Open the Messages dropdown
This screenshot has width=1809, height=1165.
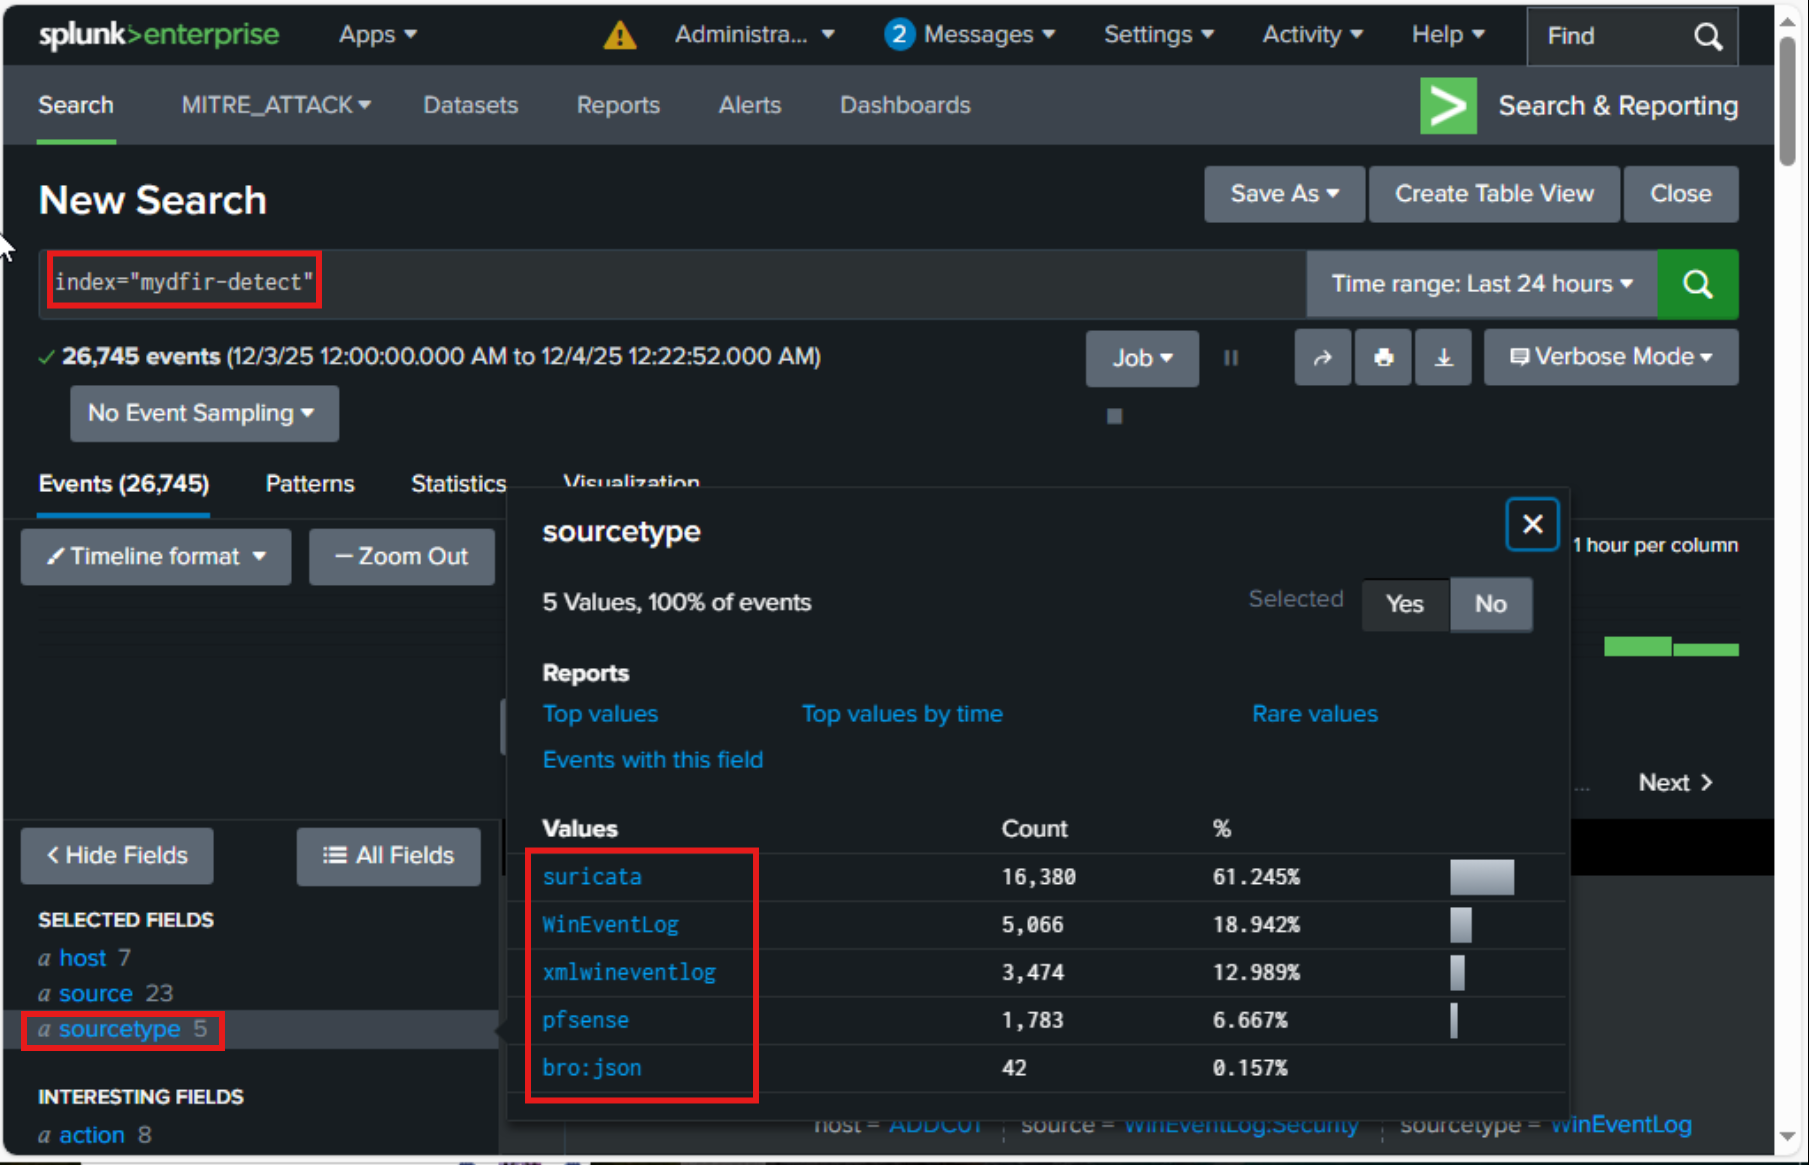coord(989,35)
